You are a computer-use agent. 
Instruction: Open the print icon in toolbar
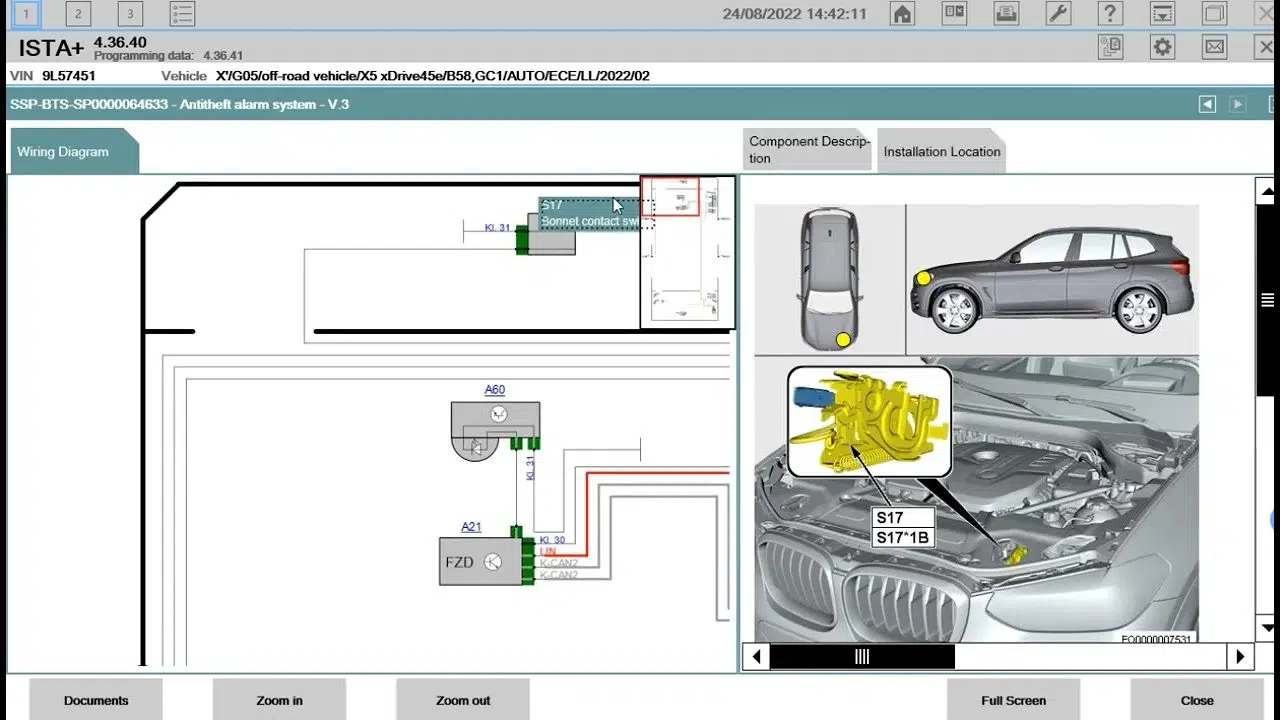pyautogui.click(x=1006, y=14)
